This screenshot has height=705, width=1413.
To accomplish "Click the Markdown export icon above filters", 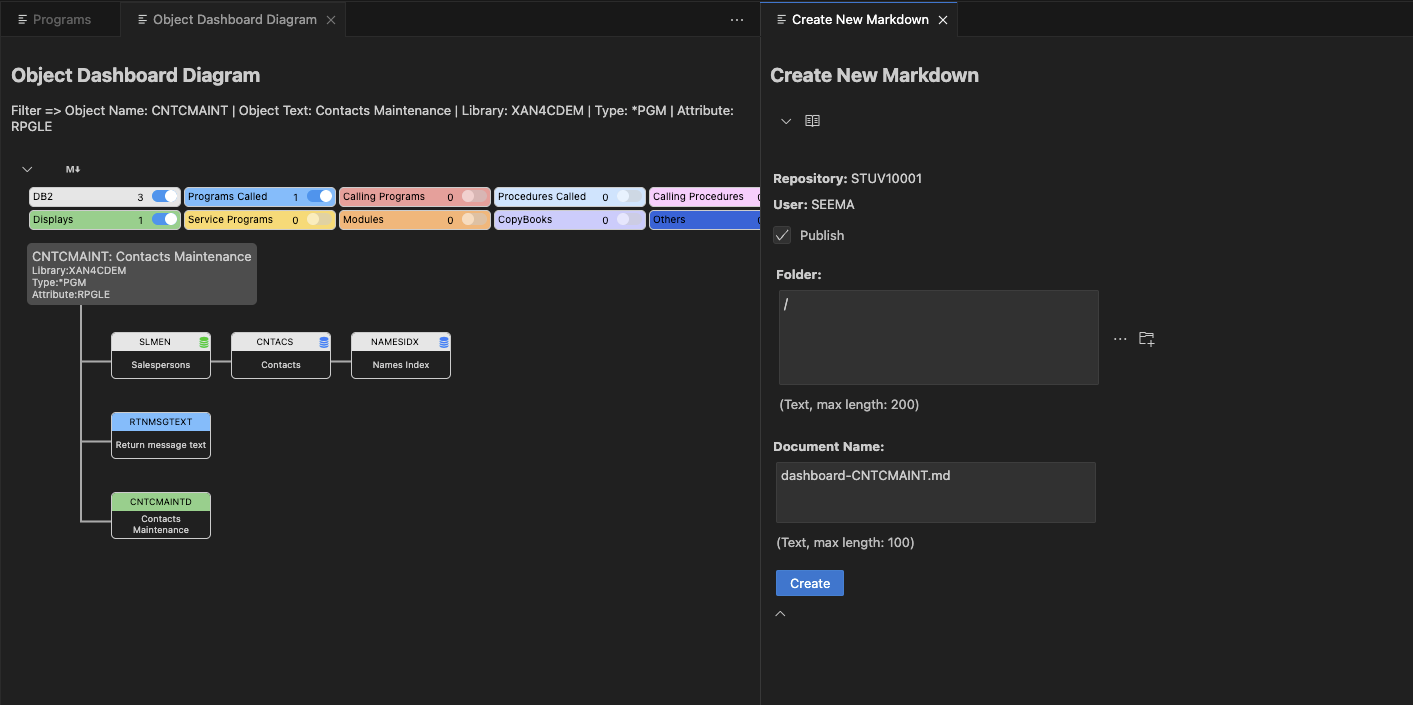I will tap(73, 170).
